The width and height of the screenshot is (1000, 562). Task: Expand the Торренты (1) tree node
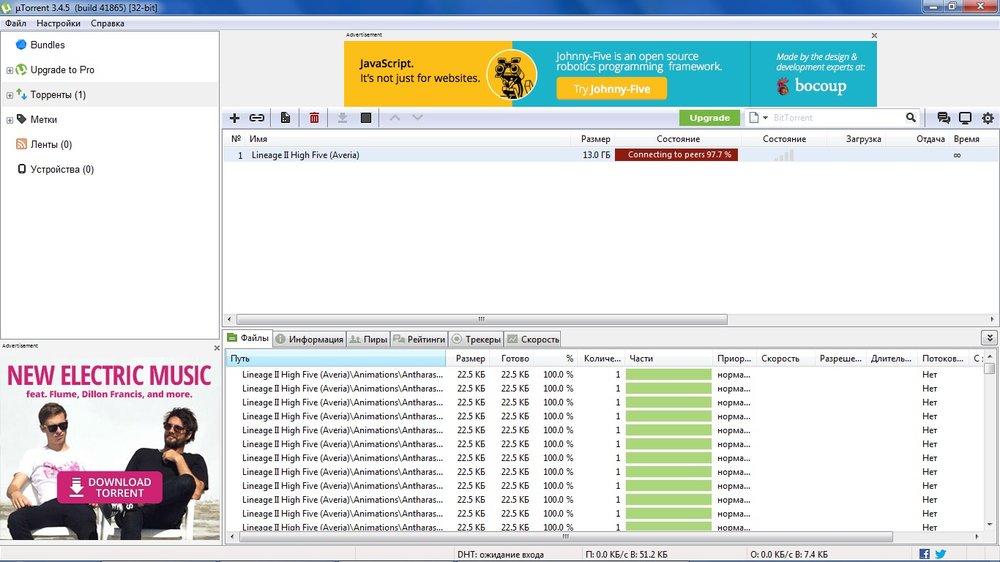coord(10,95)
